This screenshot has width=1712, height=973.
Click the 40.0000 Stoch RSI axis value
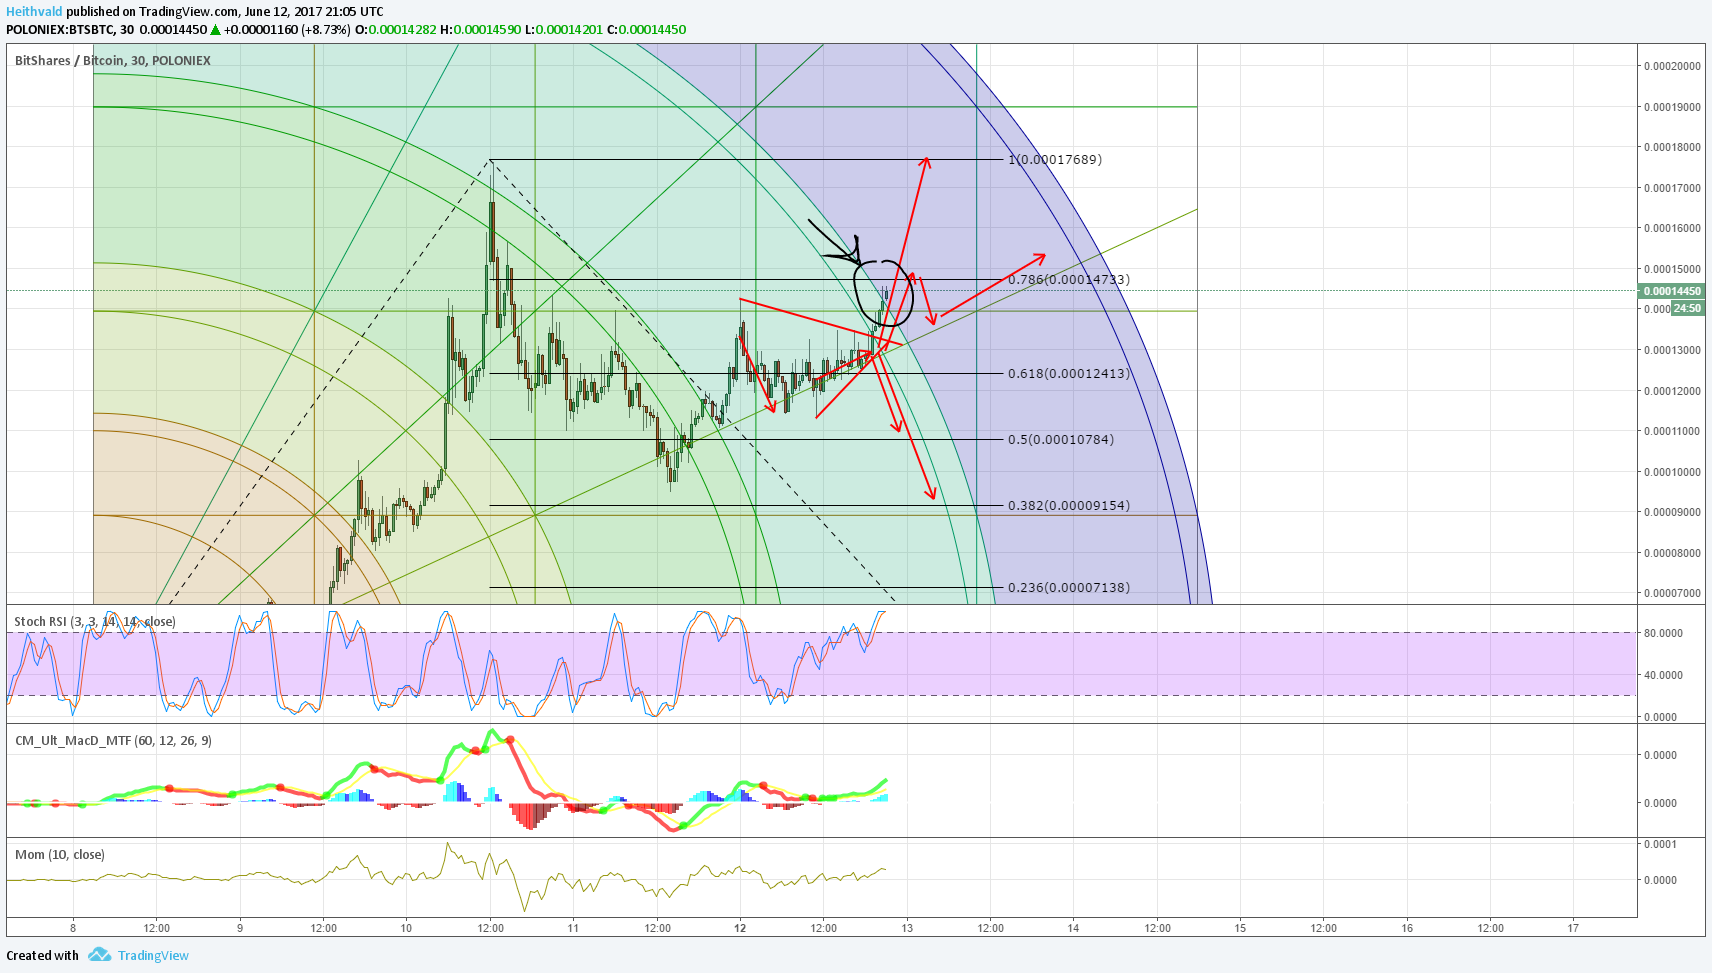pos(1665,675)
